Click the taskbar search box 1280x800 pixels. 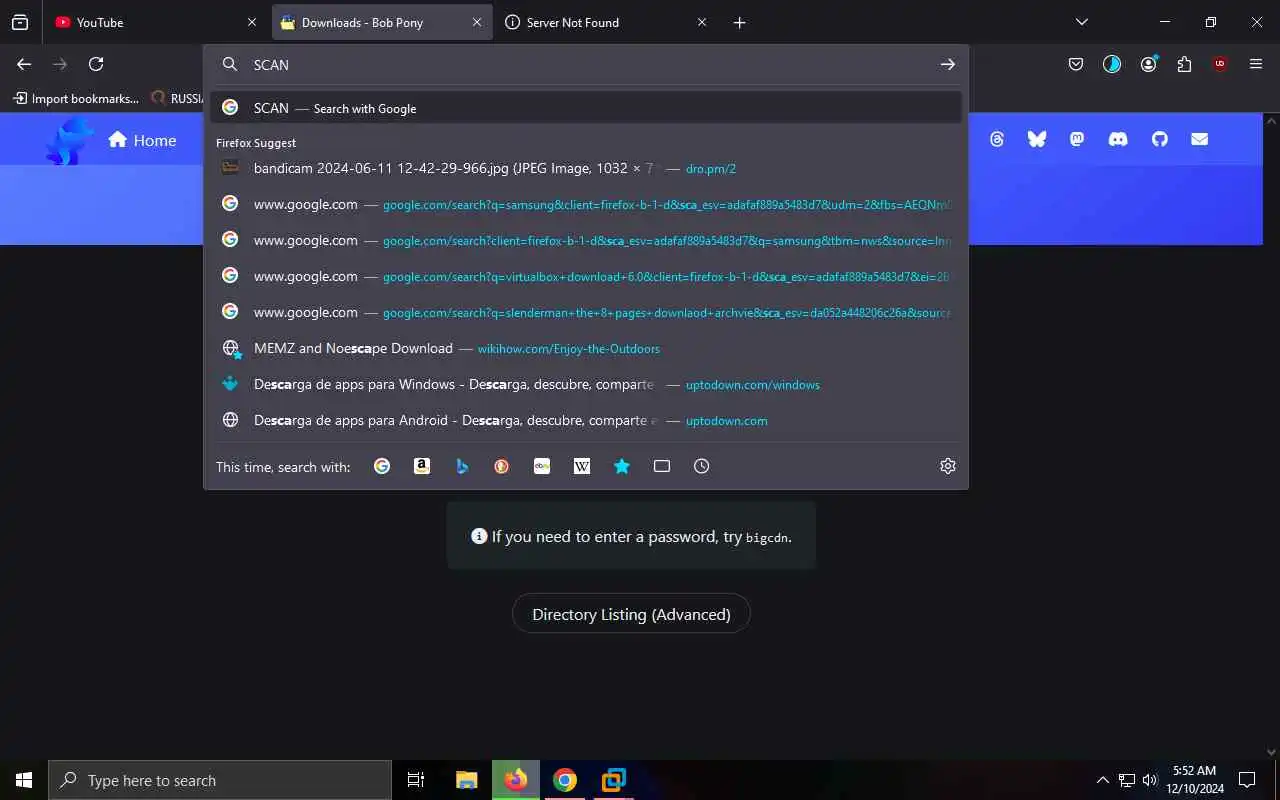pyautogui.click(x=220, y=780)
